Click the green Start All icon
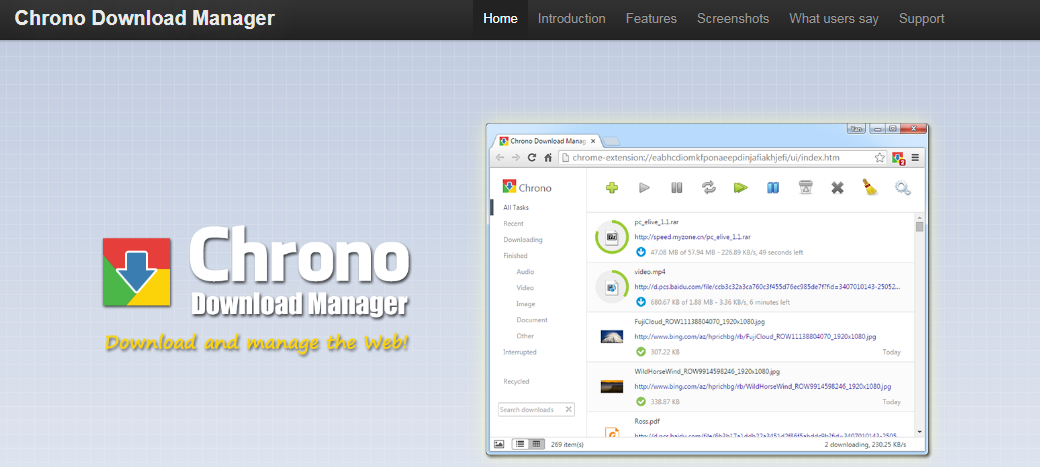The image size is (1040, 467). pos(740,187)
